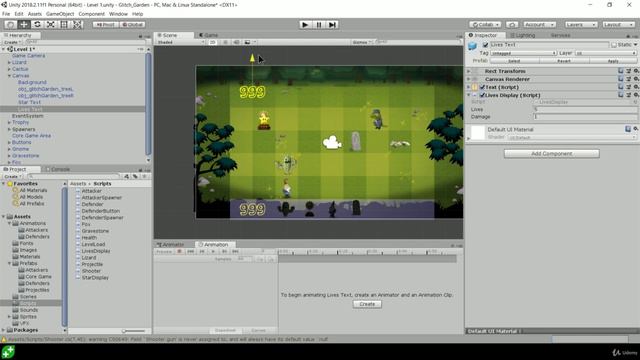Toggle 2D mode in the Scene view
Viewport: 640px width, 360px height.
click(x=212, y=42)
